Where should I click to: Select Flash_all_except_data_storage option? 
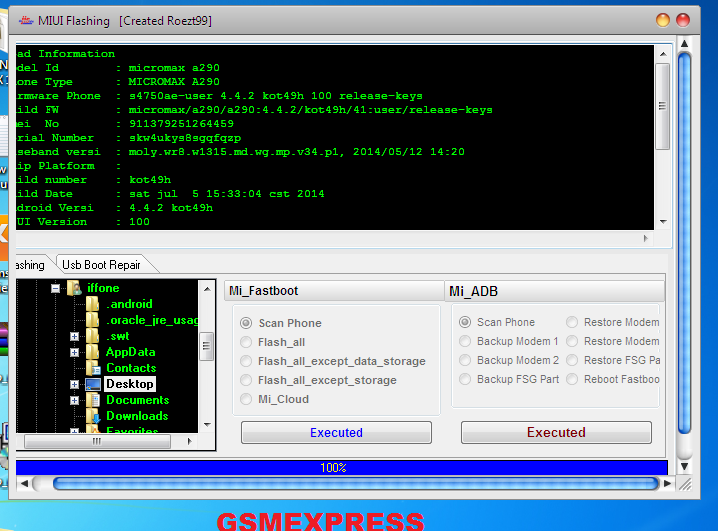tap(246, 361)
